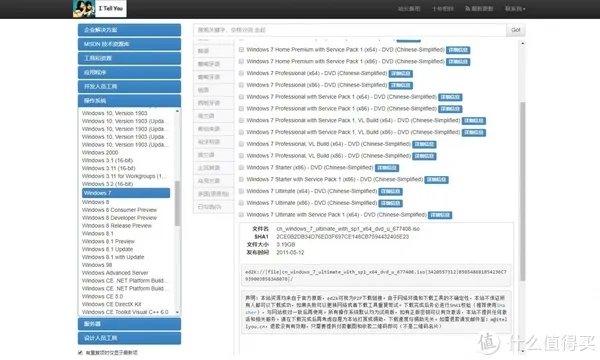Viewport: 600px width, 360px height.
Task: Switch to the 多国(语言包) language tab
Action: click(x=214, y=194)
